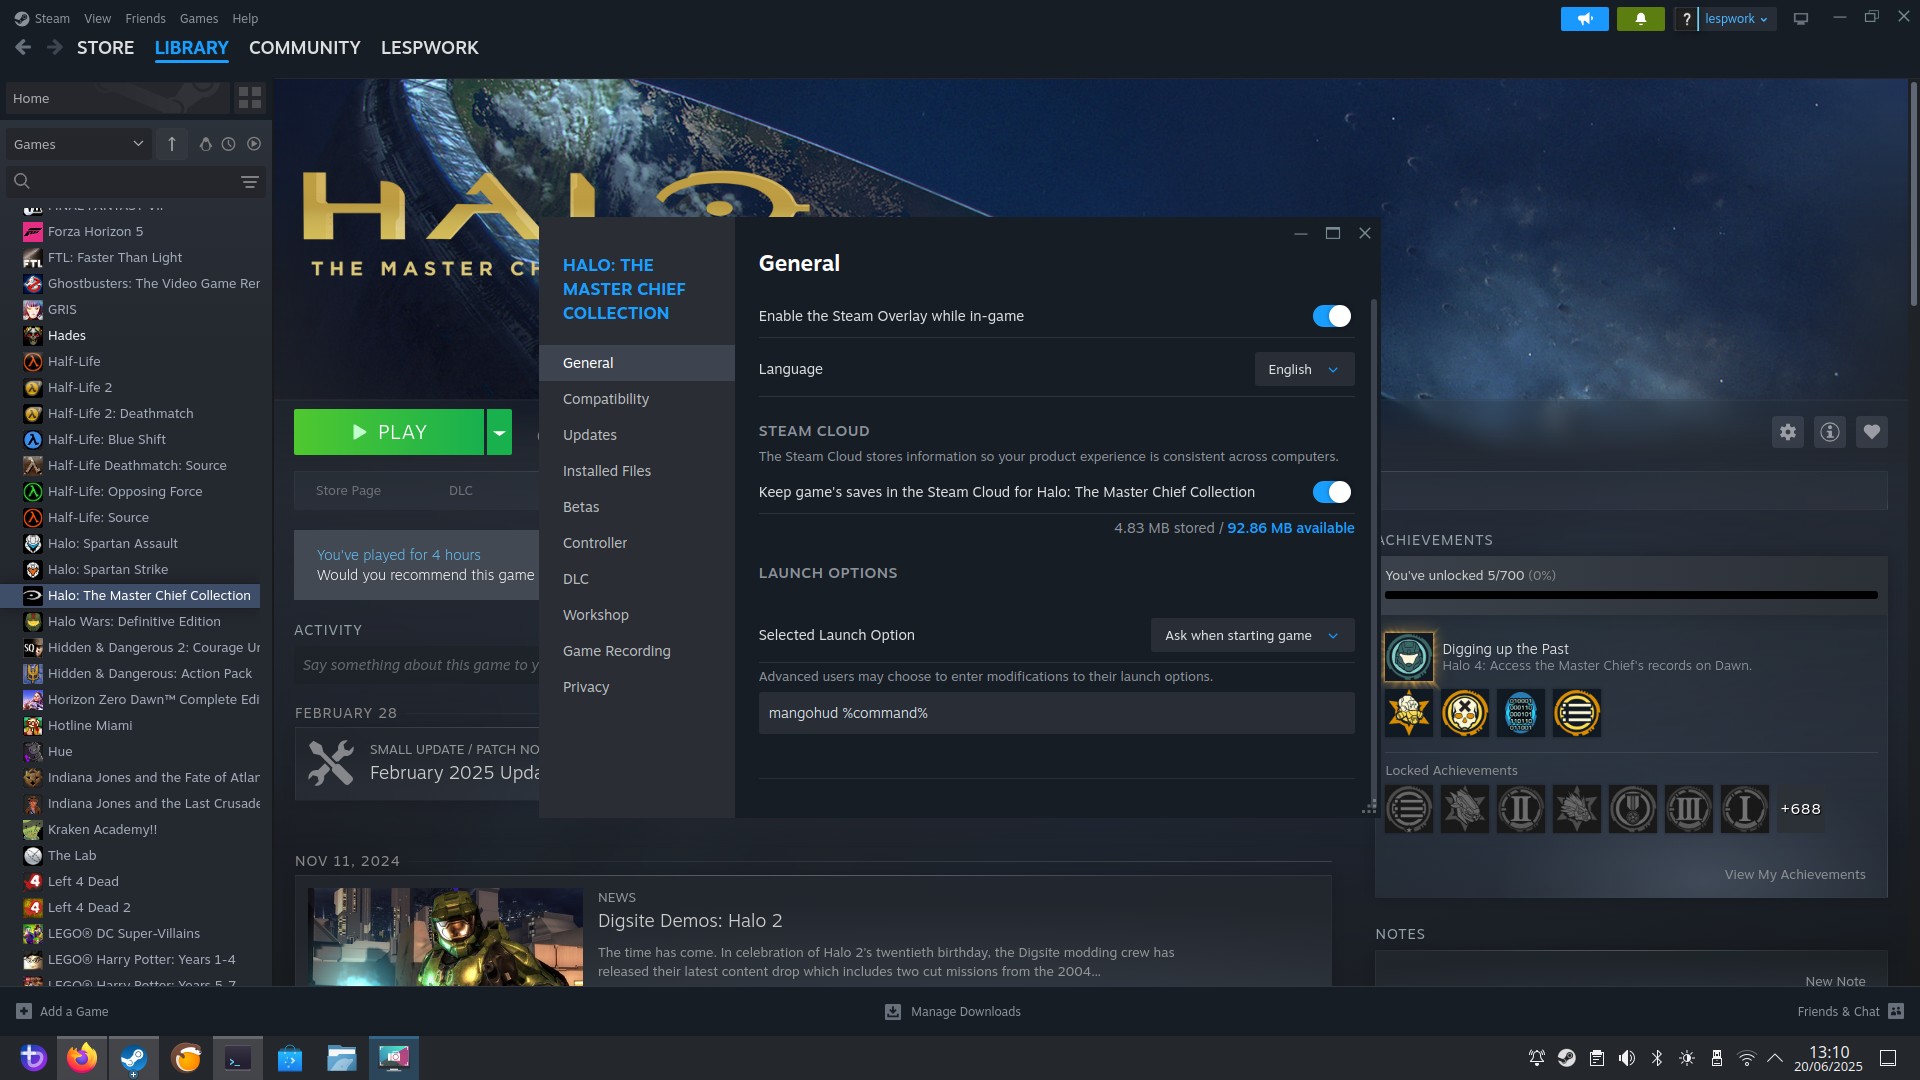Open Firefox from the taskbar

tap(82, 1058)
